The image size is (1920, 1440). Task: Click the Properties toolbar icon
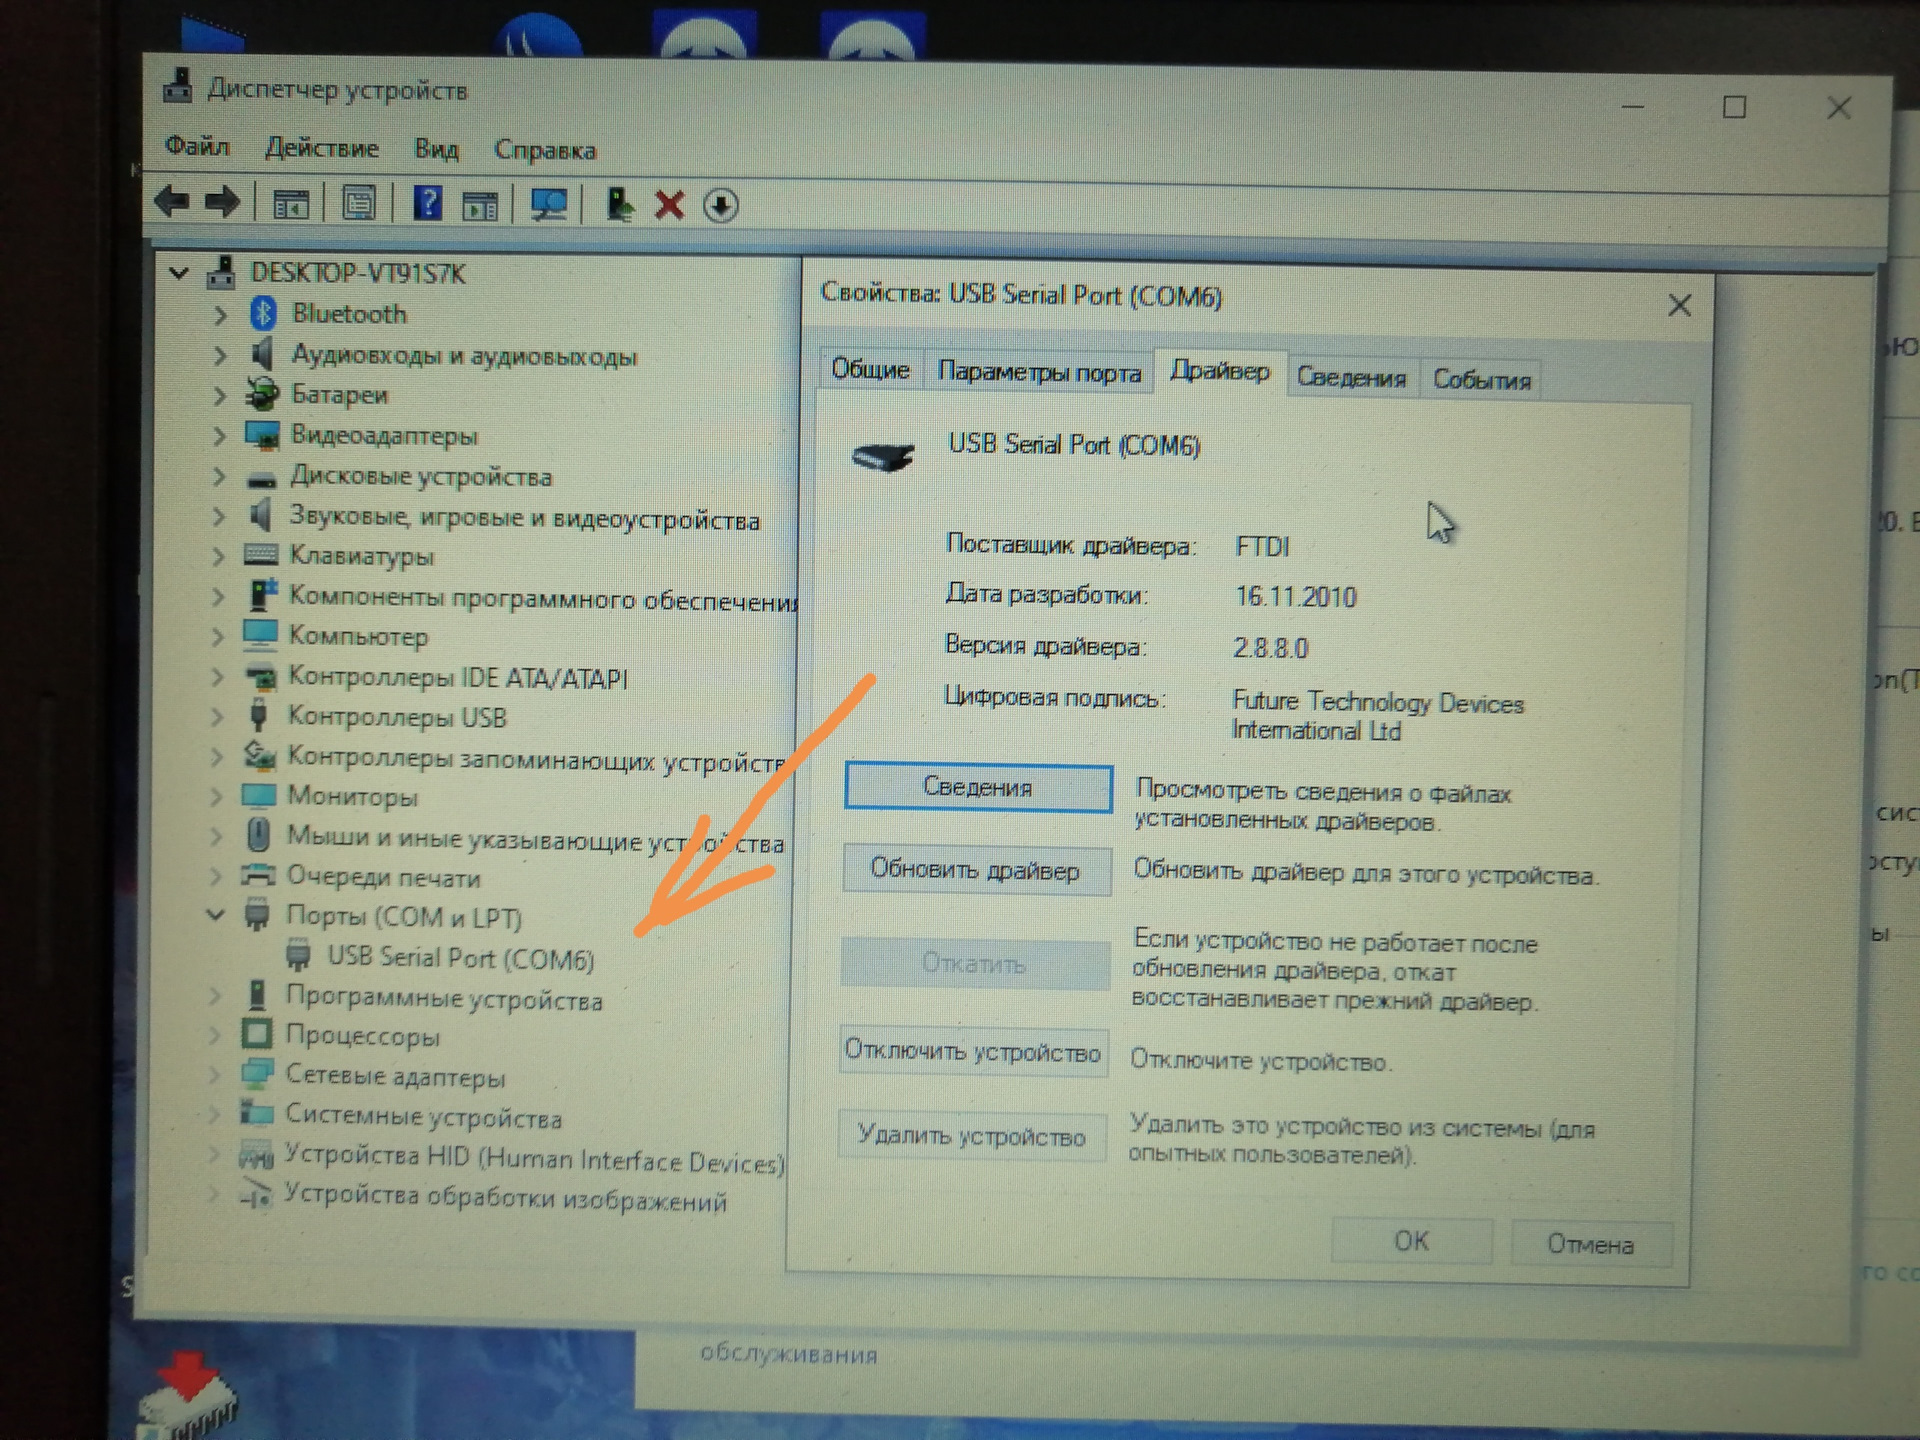(x=358, y=203)
